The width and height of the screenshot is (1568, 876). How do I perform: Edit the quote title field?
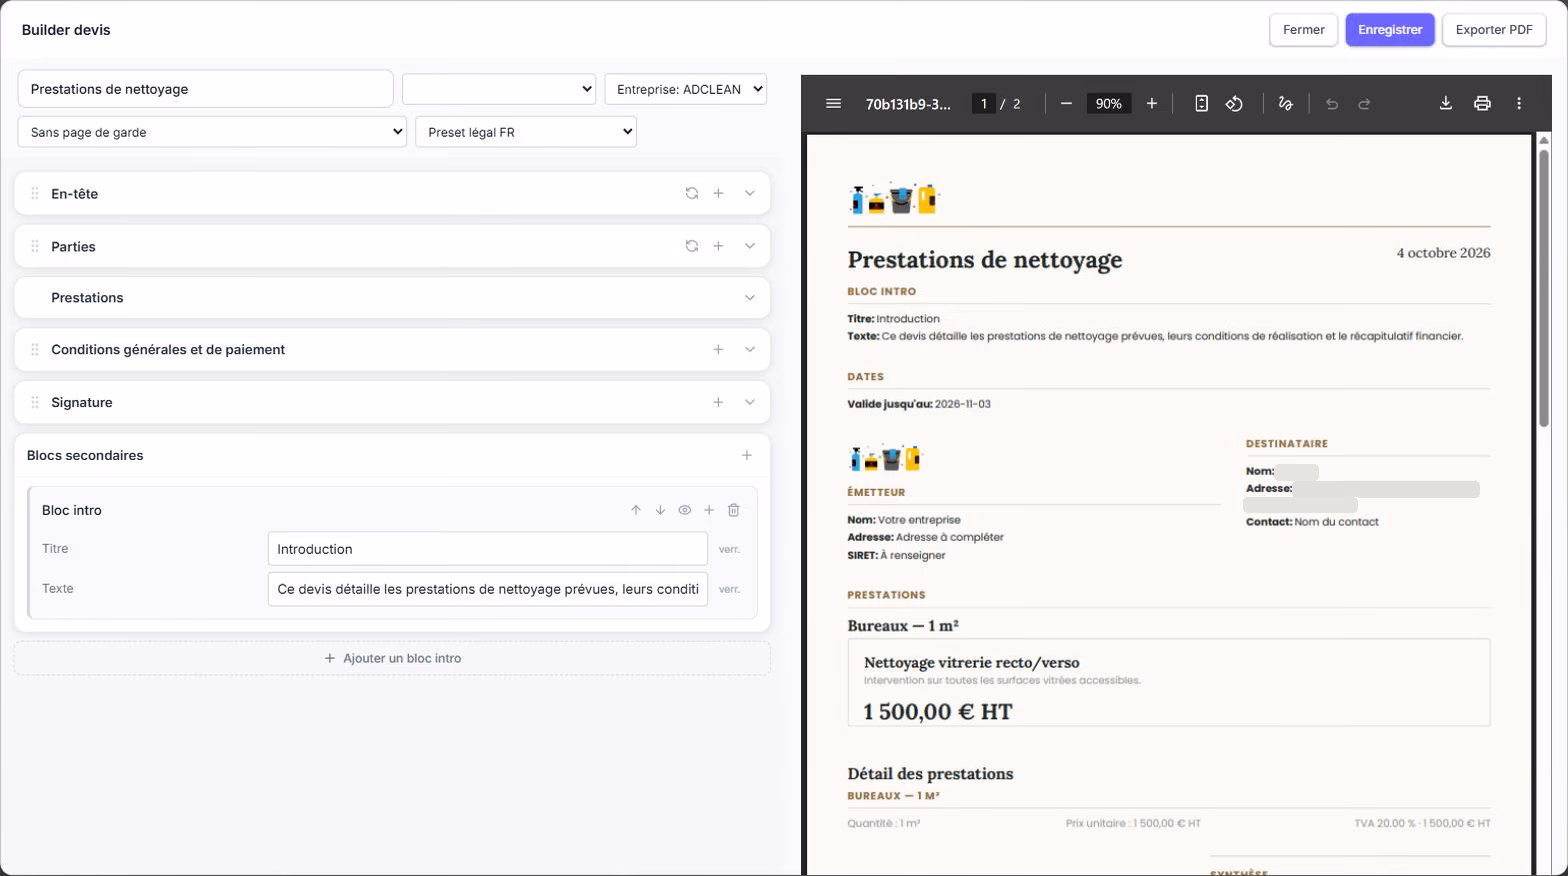[x=205, y=89]
